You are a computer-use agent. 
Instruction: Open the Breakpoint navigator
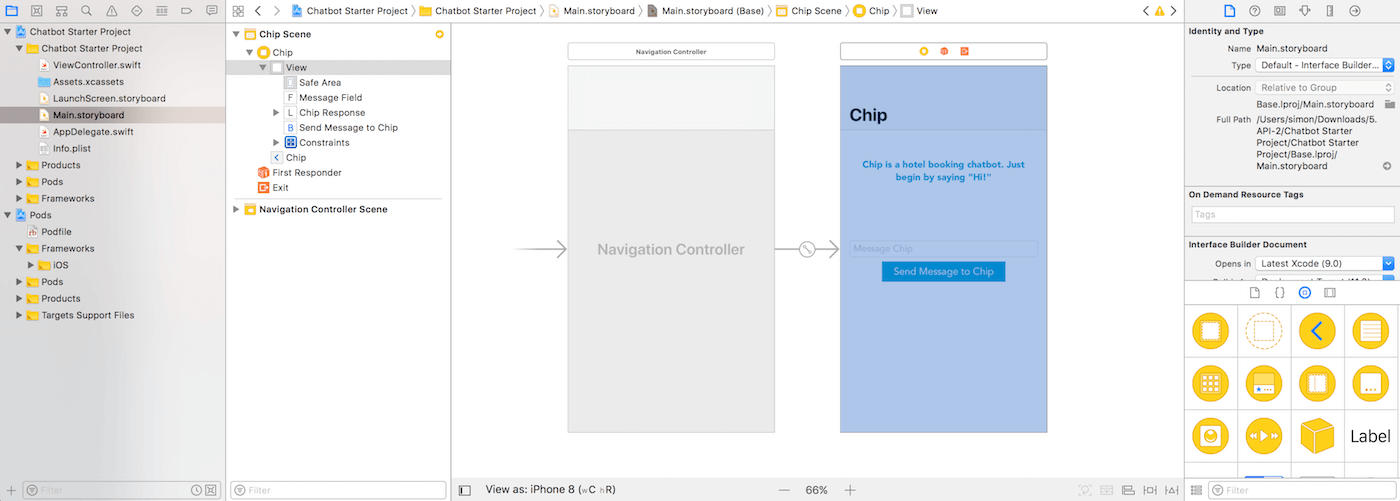(187, 11)
